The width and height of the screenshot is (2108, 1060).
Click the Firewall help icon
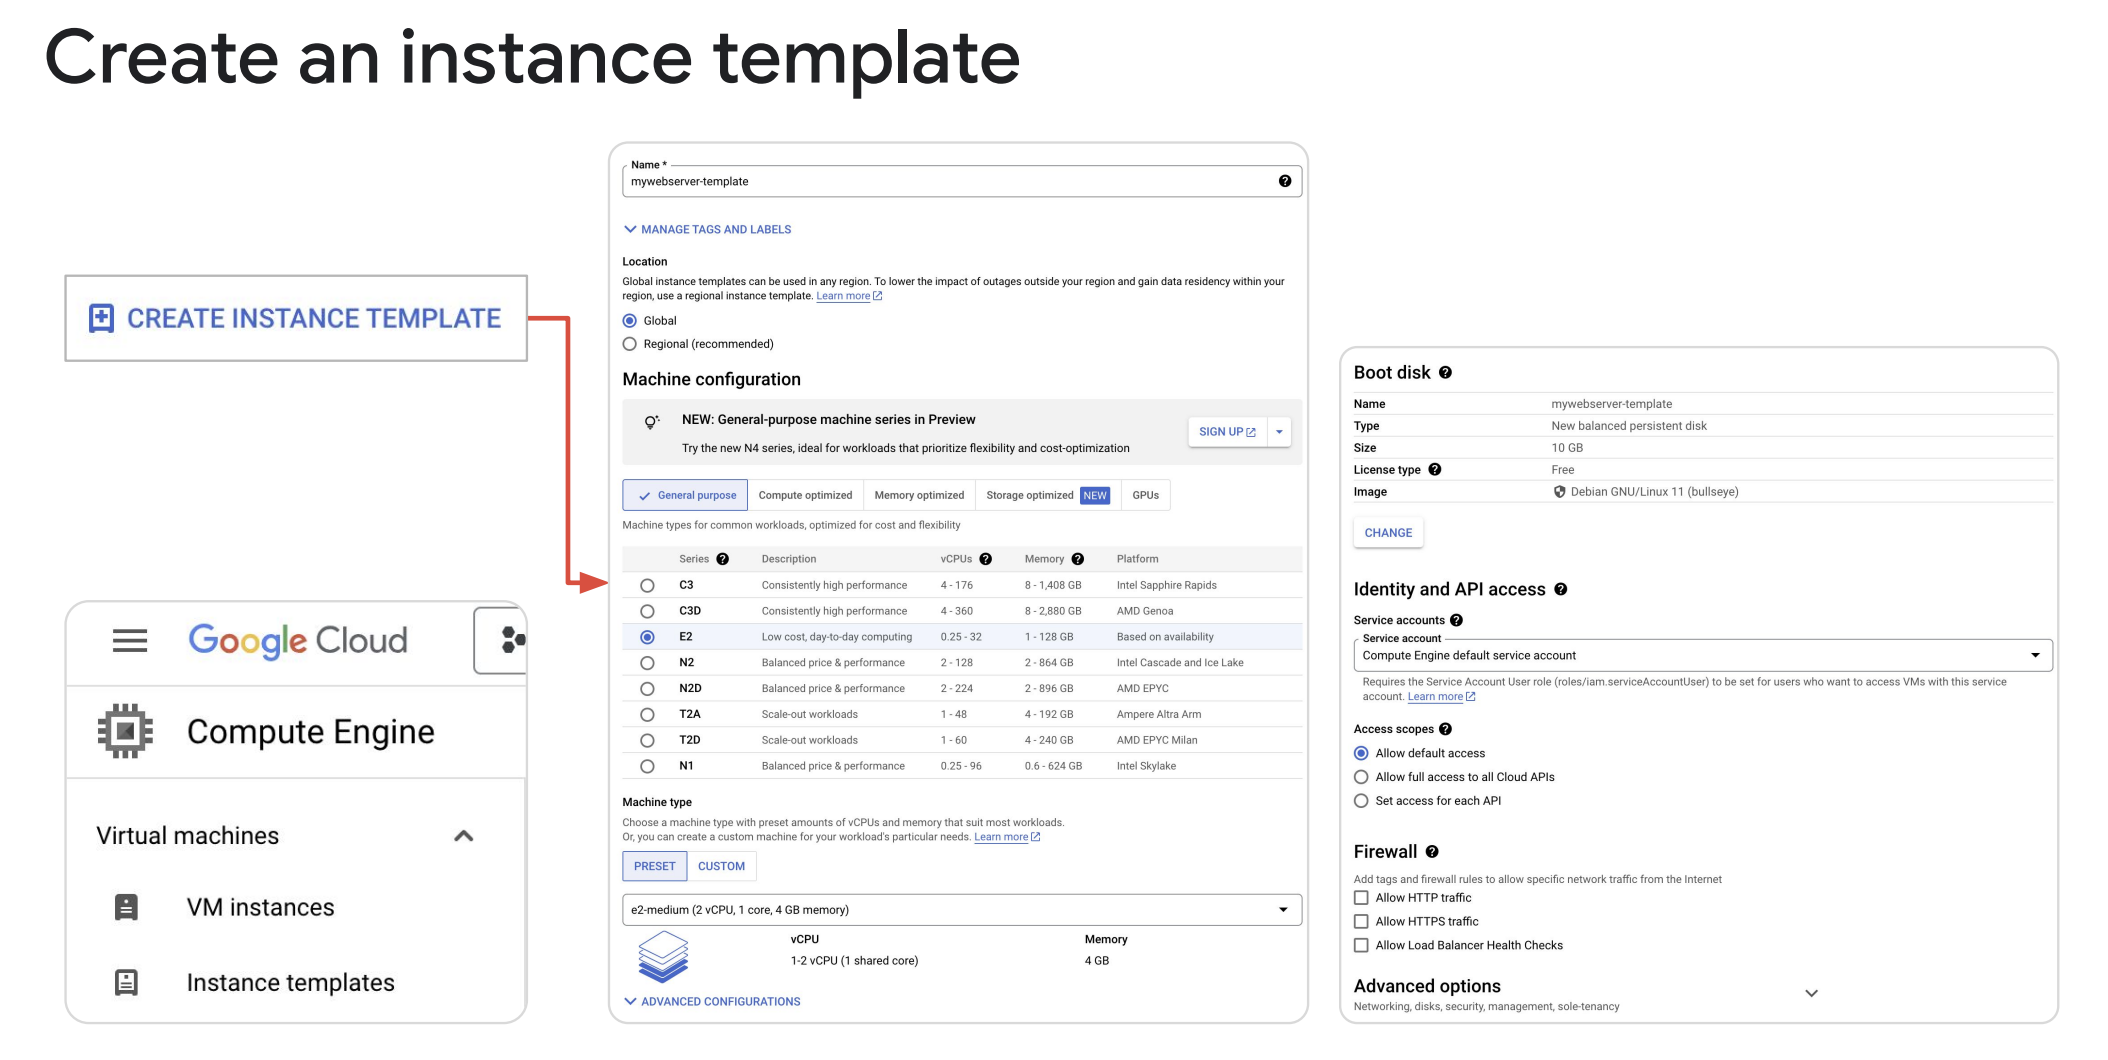pos(1432,852)
